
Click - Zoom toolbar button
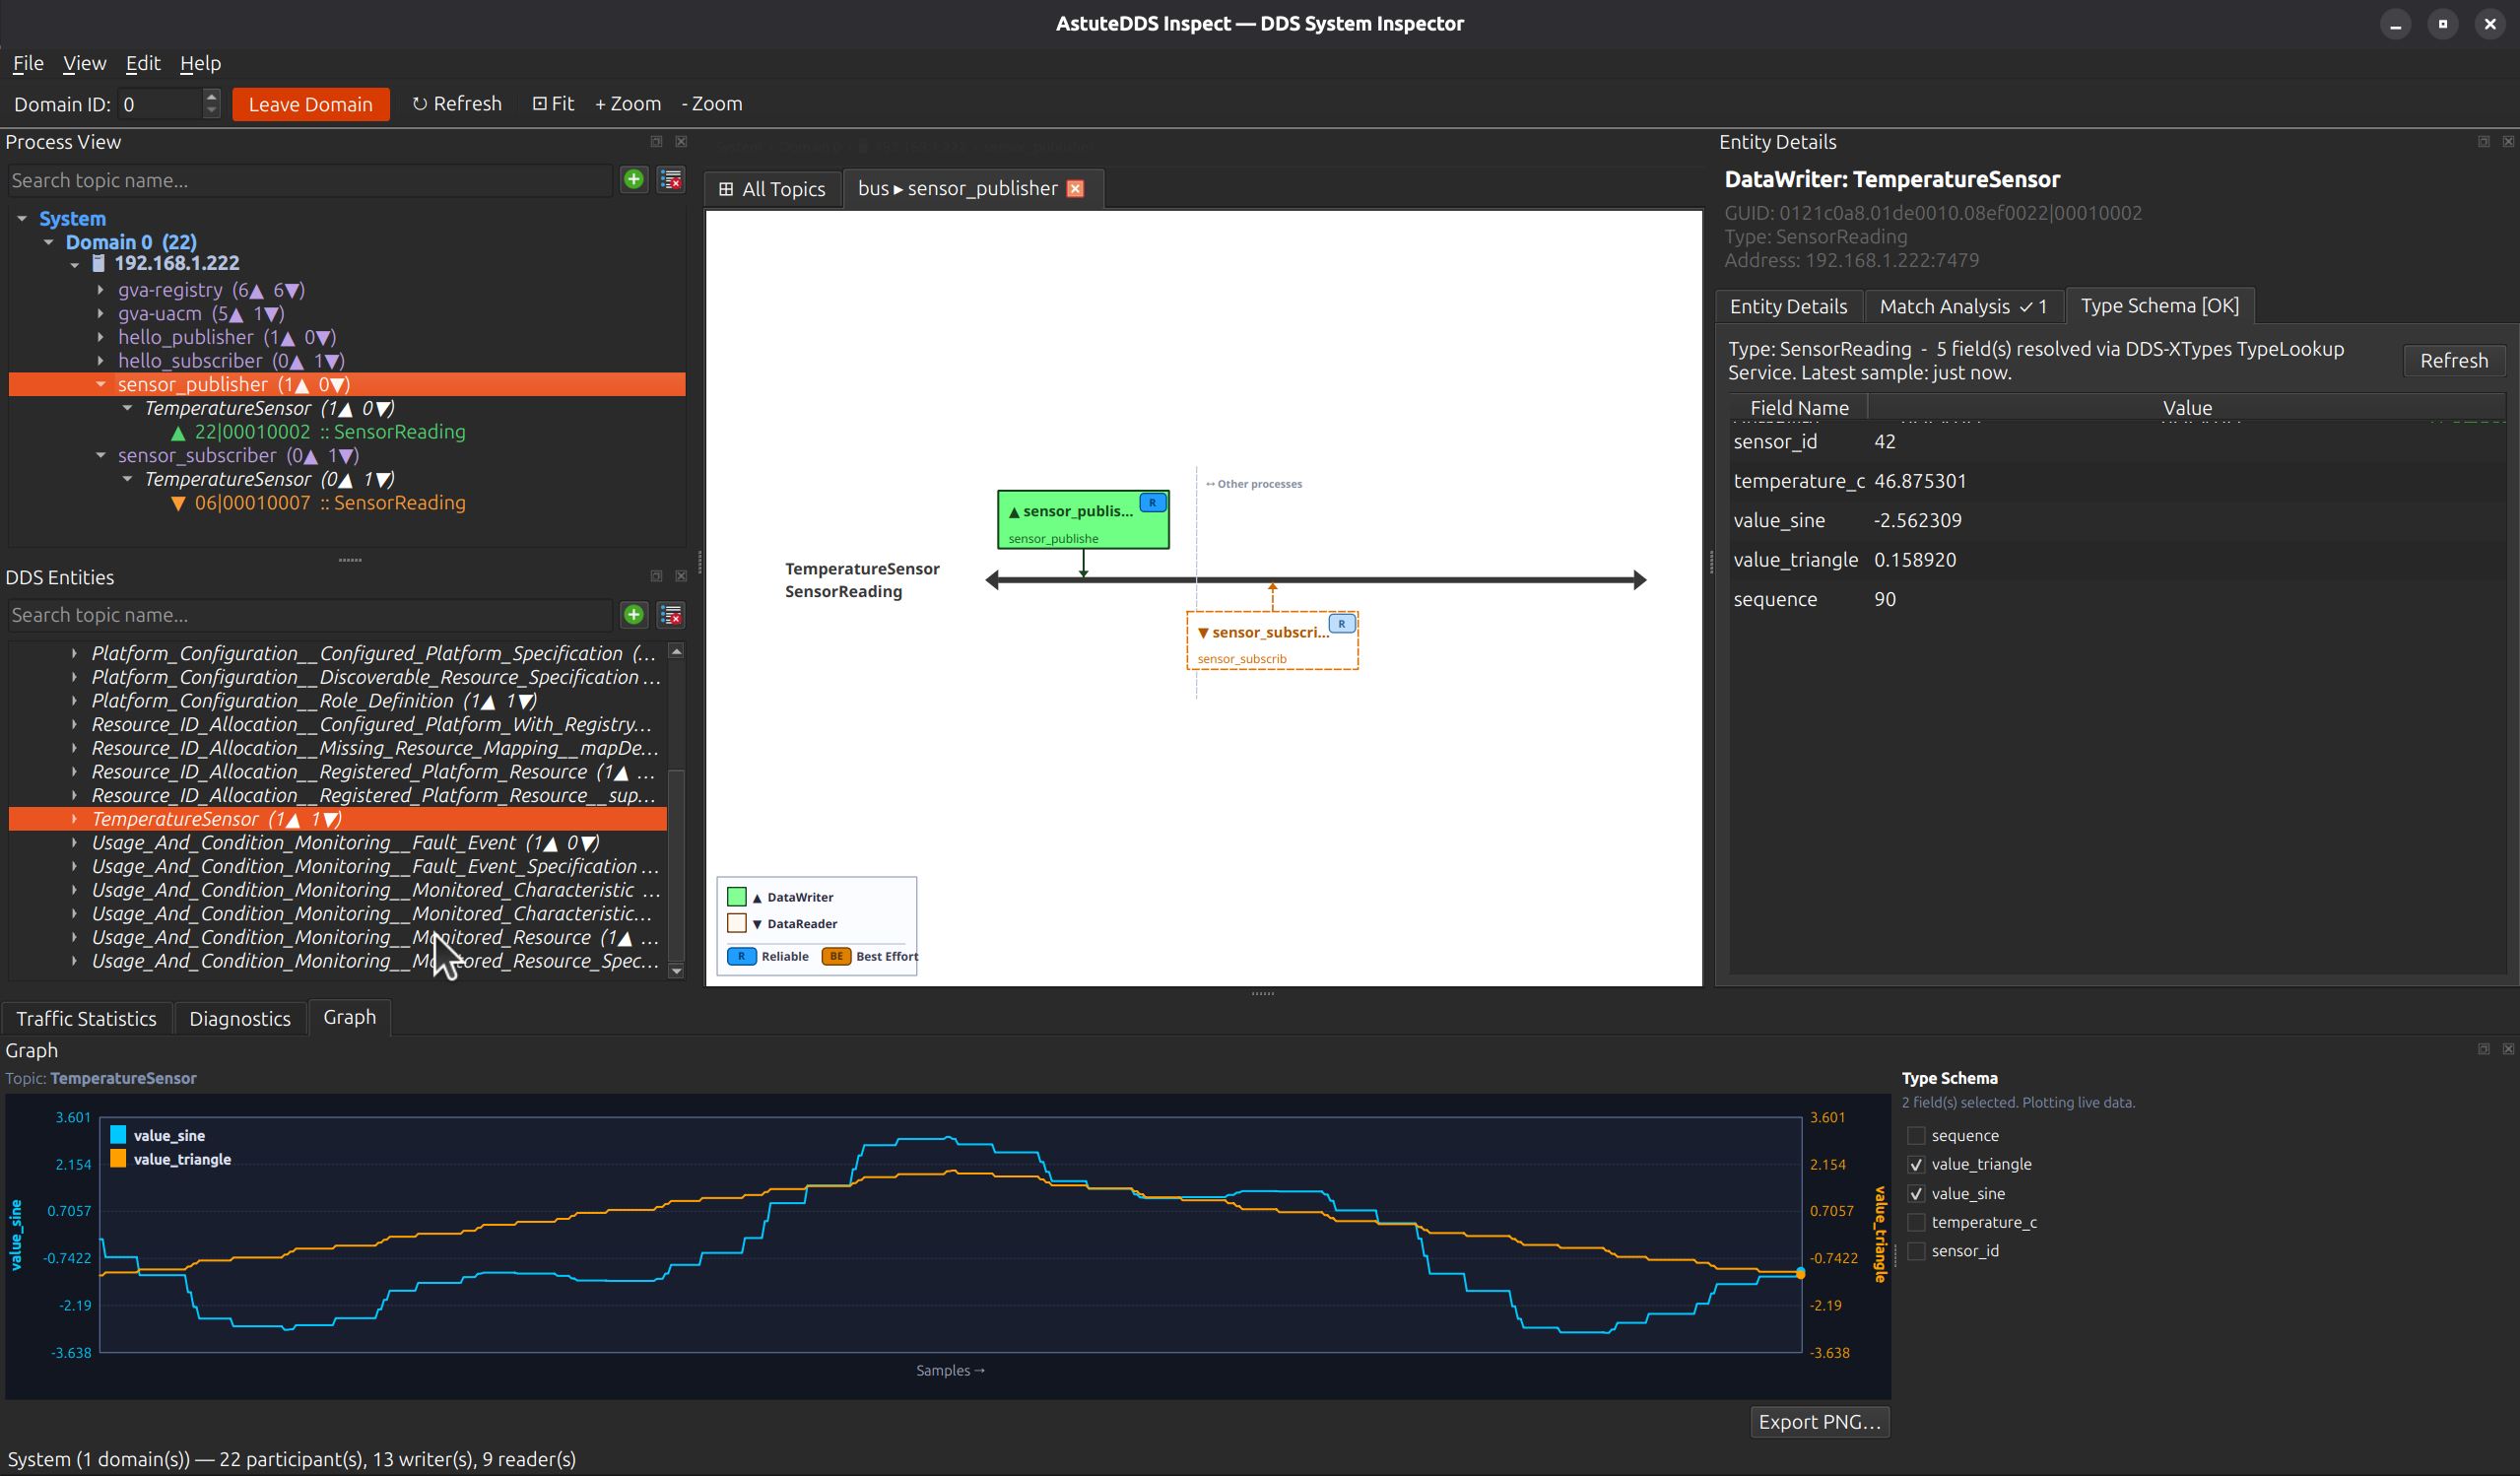(711, 104)
